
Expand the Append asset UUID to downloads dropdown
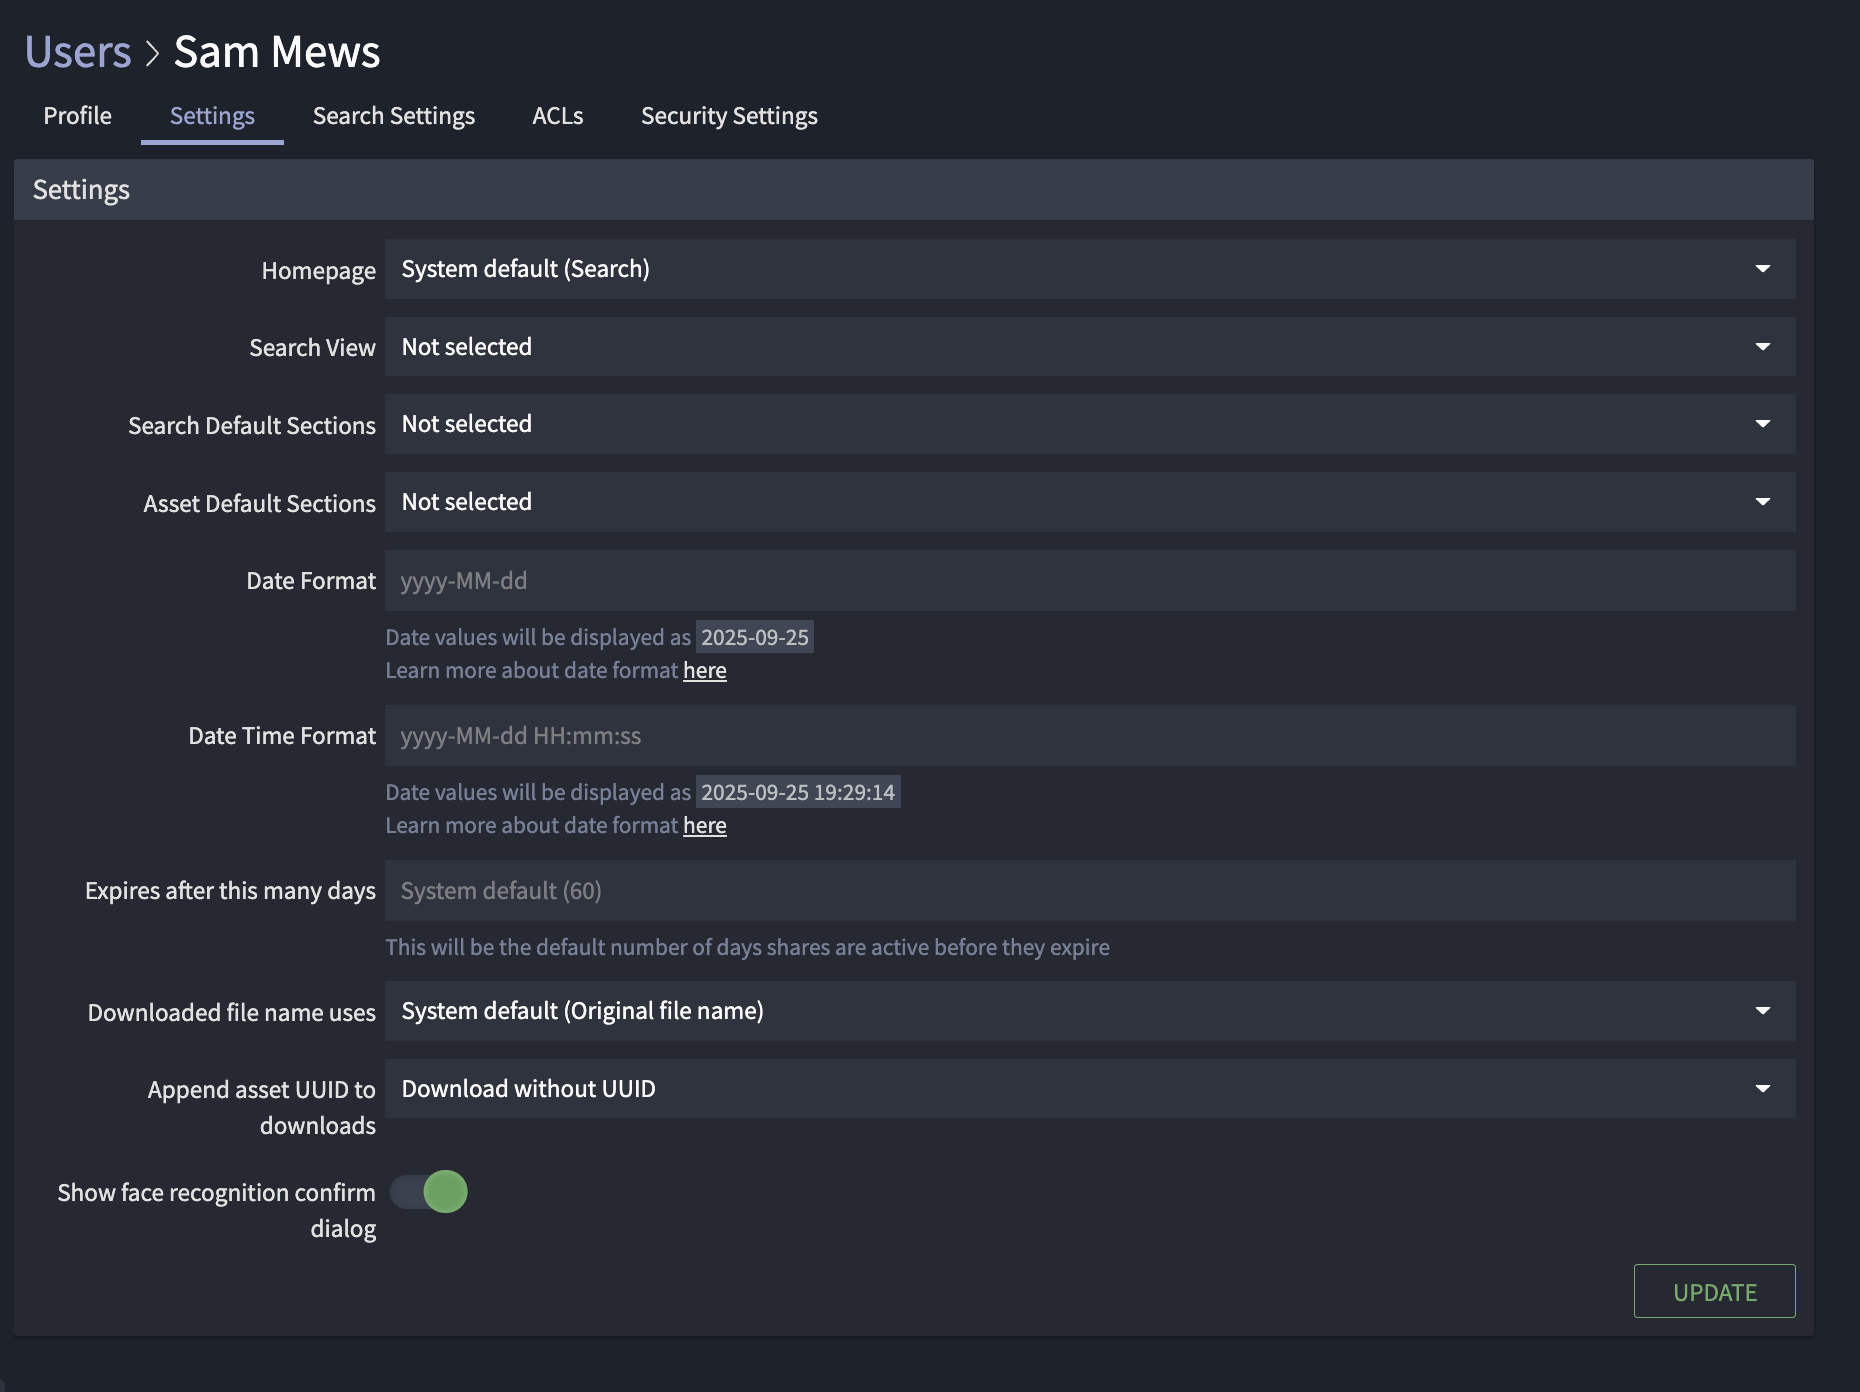(1089, 1088)
